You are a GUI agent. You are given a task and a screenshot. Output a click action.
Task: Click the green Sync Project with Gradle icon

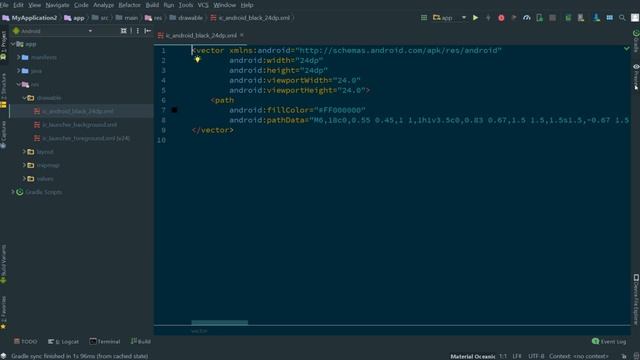tap(568, 18)
